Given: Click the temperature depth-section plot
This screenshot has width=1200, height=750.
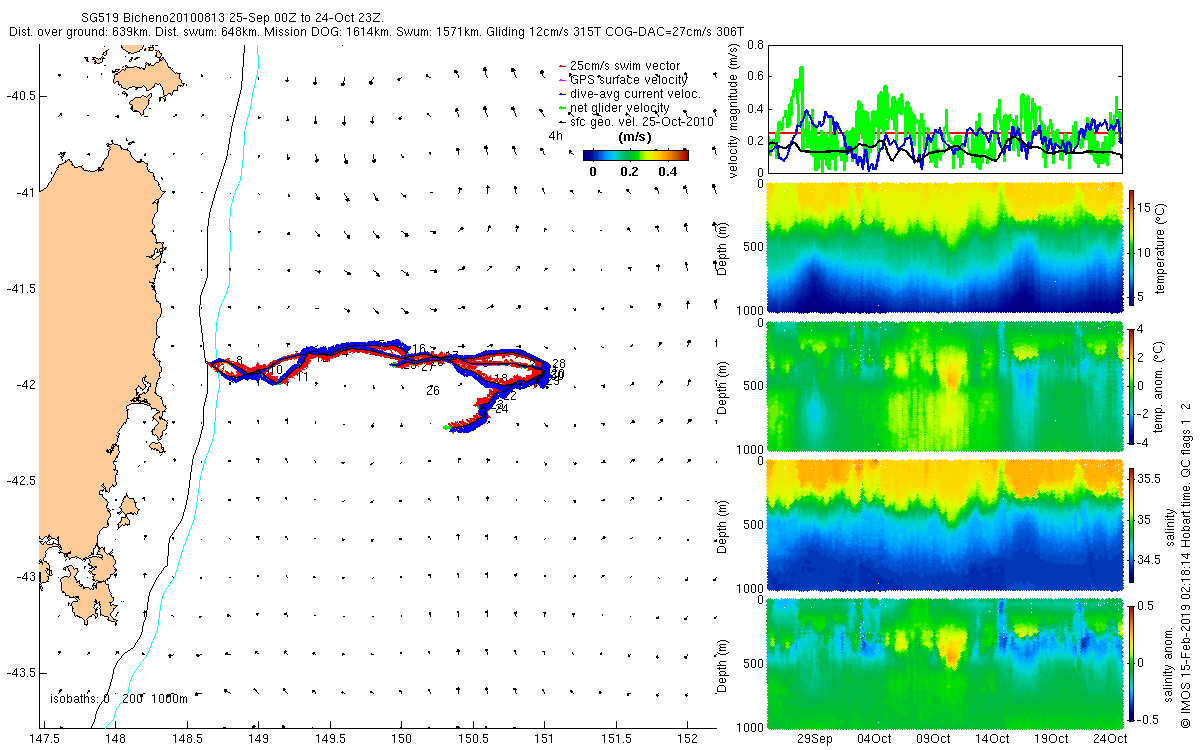Looking at the screenshot, I should click(x=943, y=247).
